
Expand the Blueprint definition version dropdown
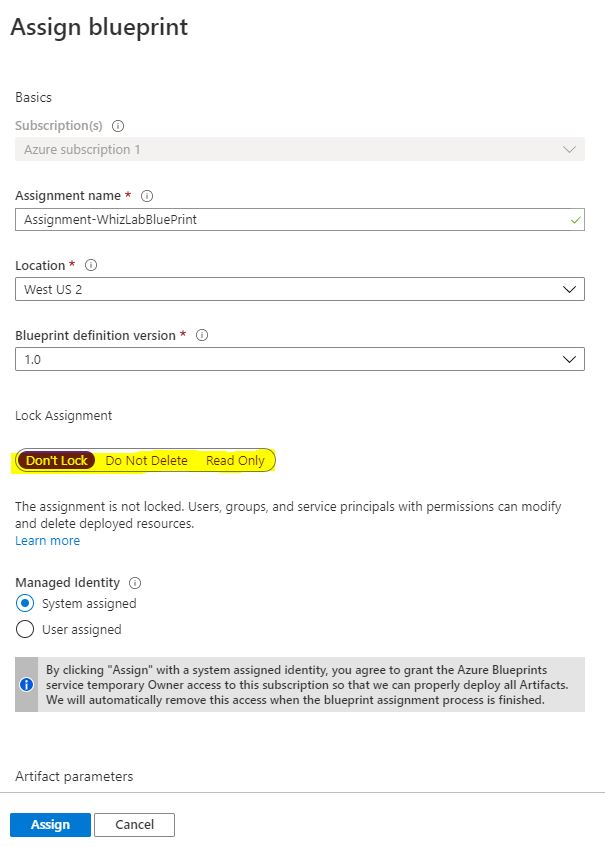coord(300,359)
